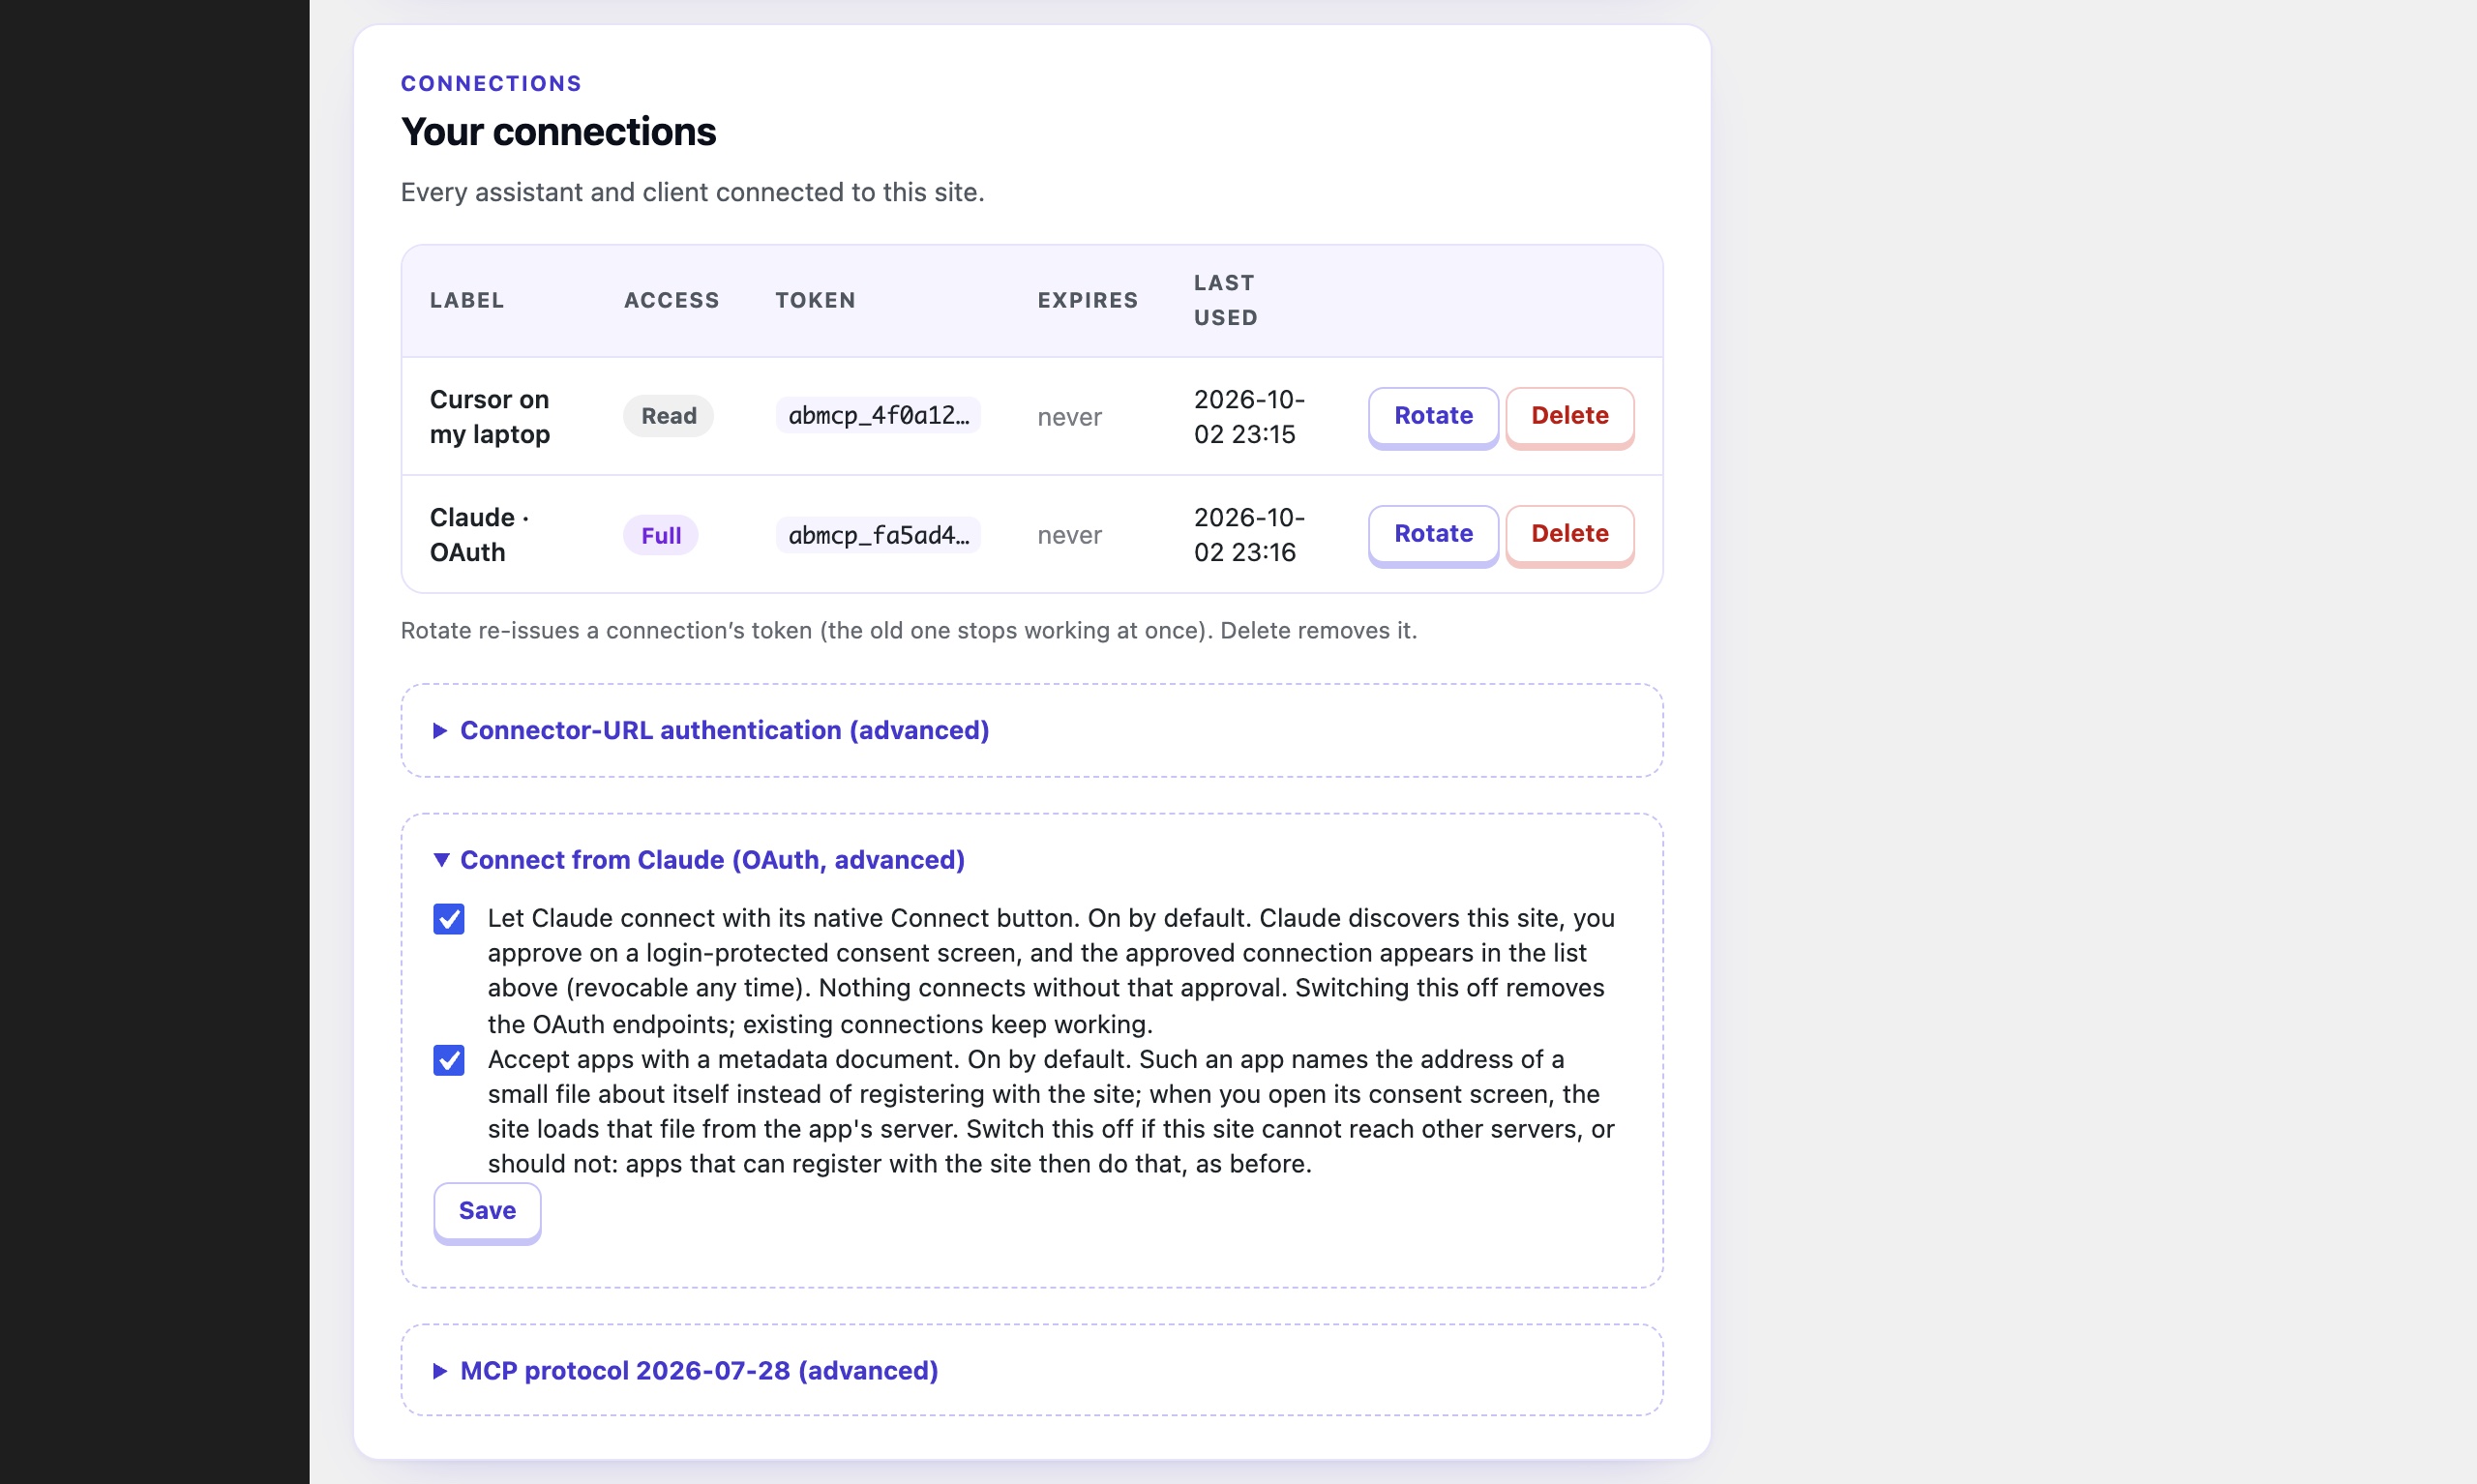This screenshot has width=2477, height=1484.
Task: Click the 2026-10-02 23:16 last used value
Action: click(1249, 535)
